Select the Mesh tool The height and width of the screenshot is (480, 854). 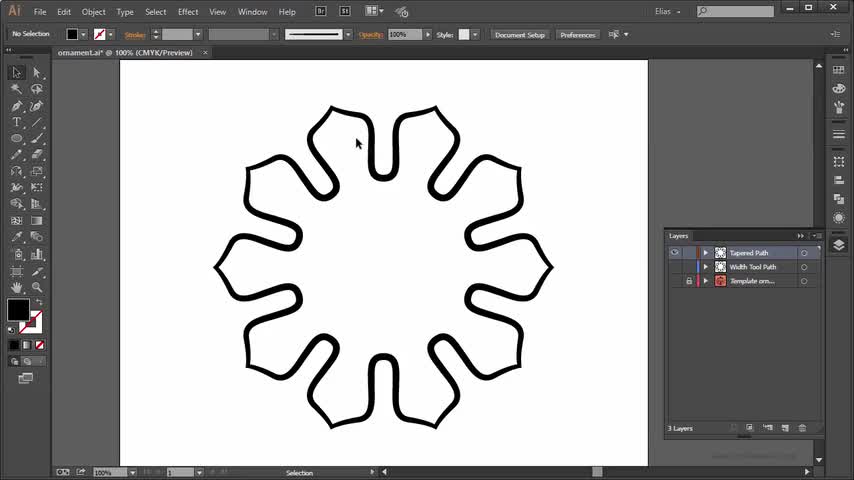(x=16, y=221)
